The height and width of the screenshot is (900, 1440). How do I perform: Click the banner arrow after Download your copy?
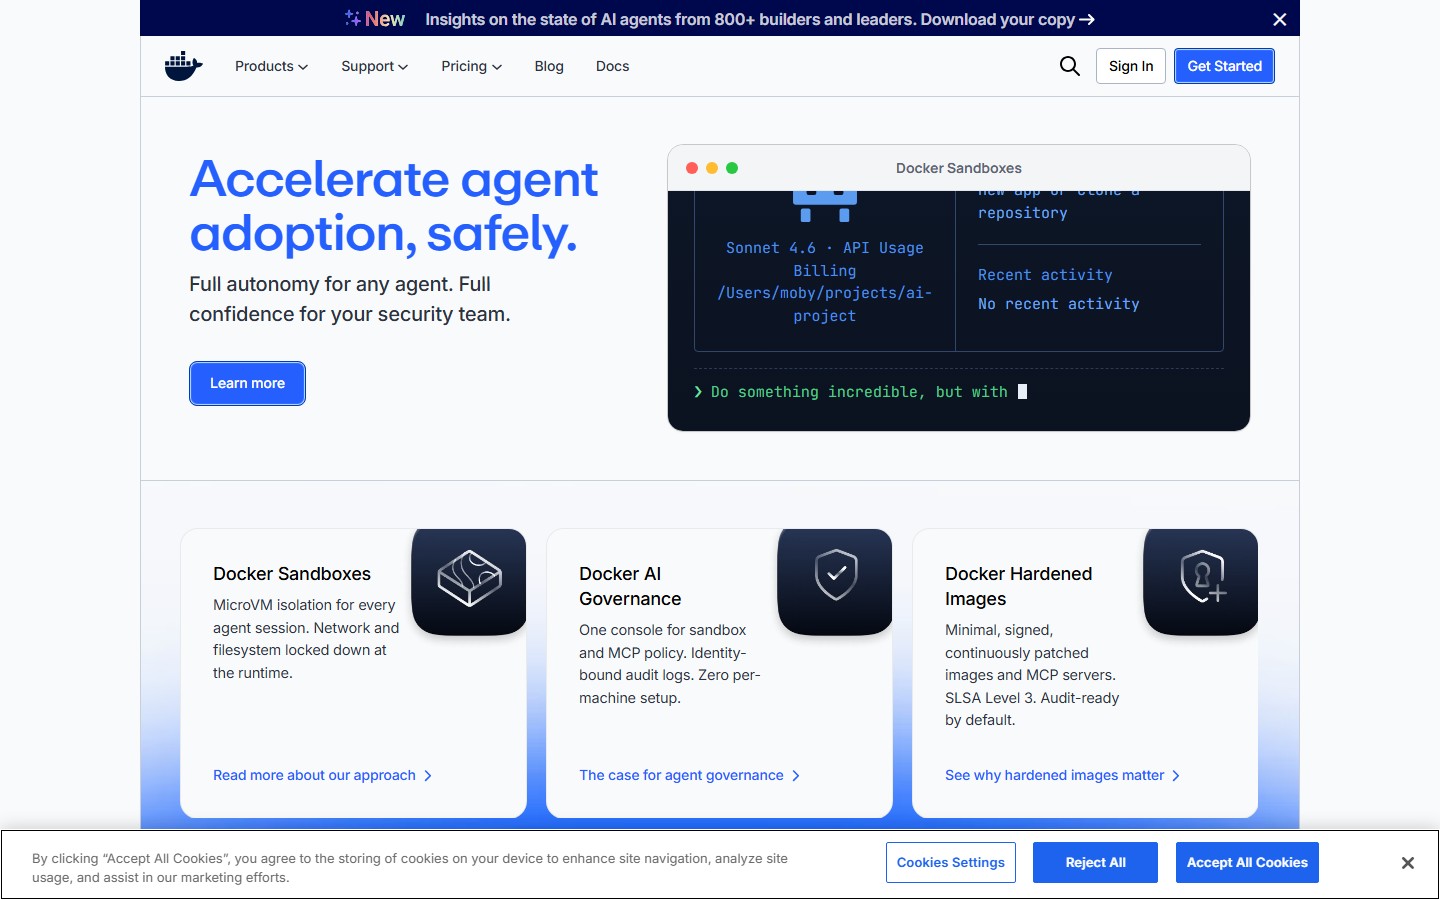click(x=1087, y=19)
